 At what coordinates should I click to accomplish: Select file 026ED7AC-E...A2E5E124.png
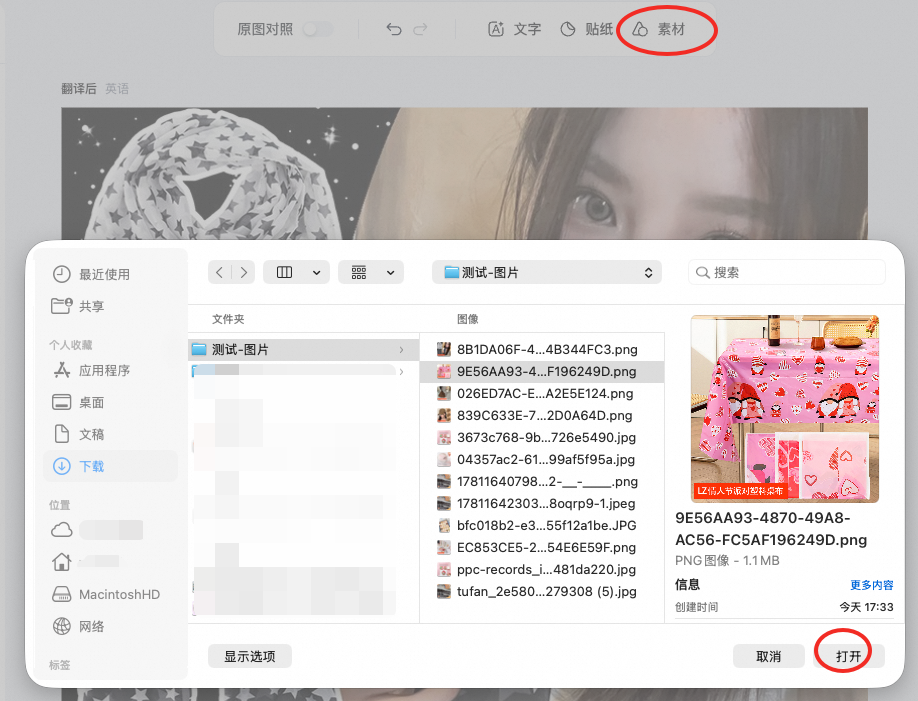542,394
